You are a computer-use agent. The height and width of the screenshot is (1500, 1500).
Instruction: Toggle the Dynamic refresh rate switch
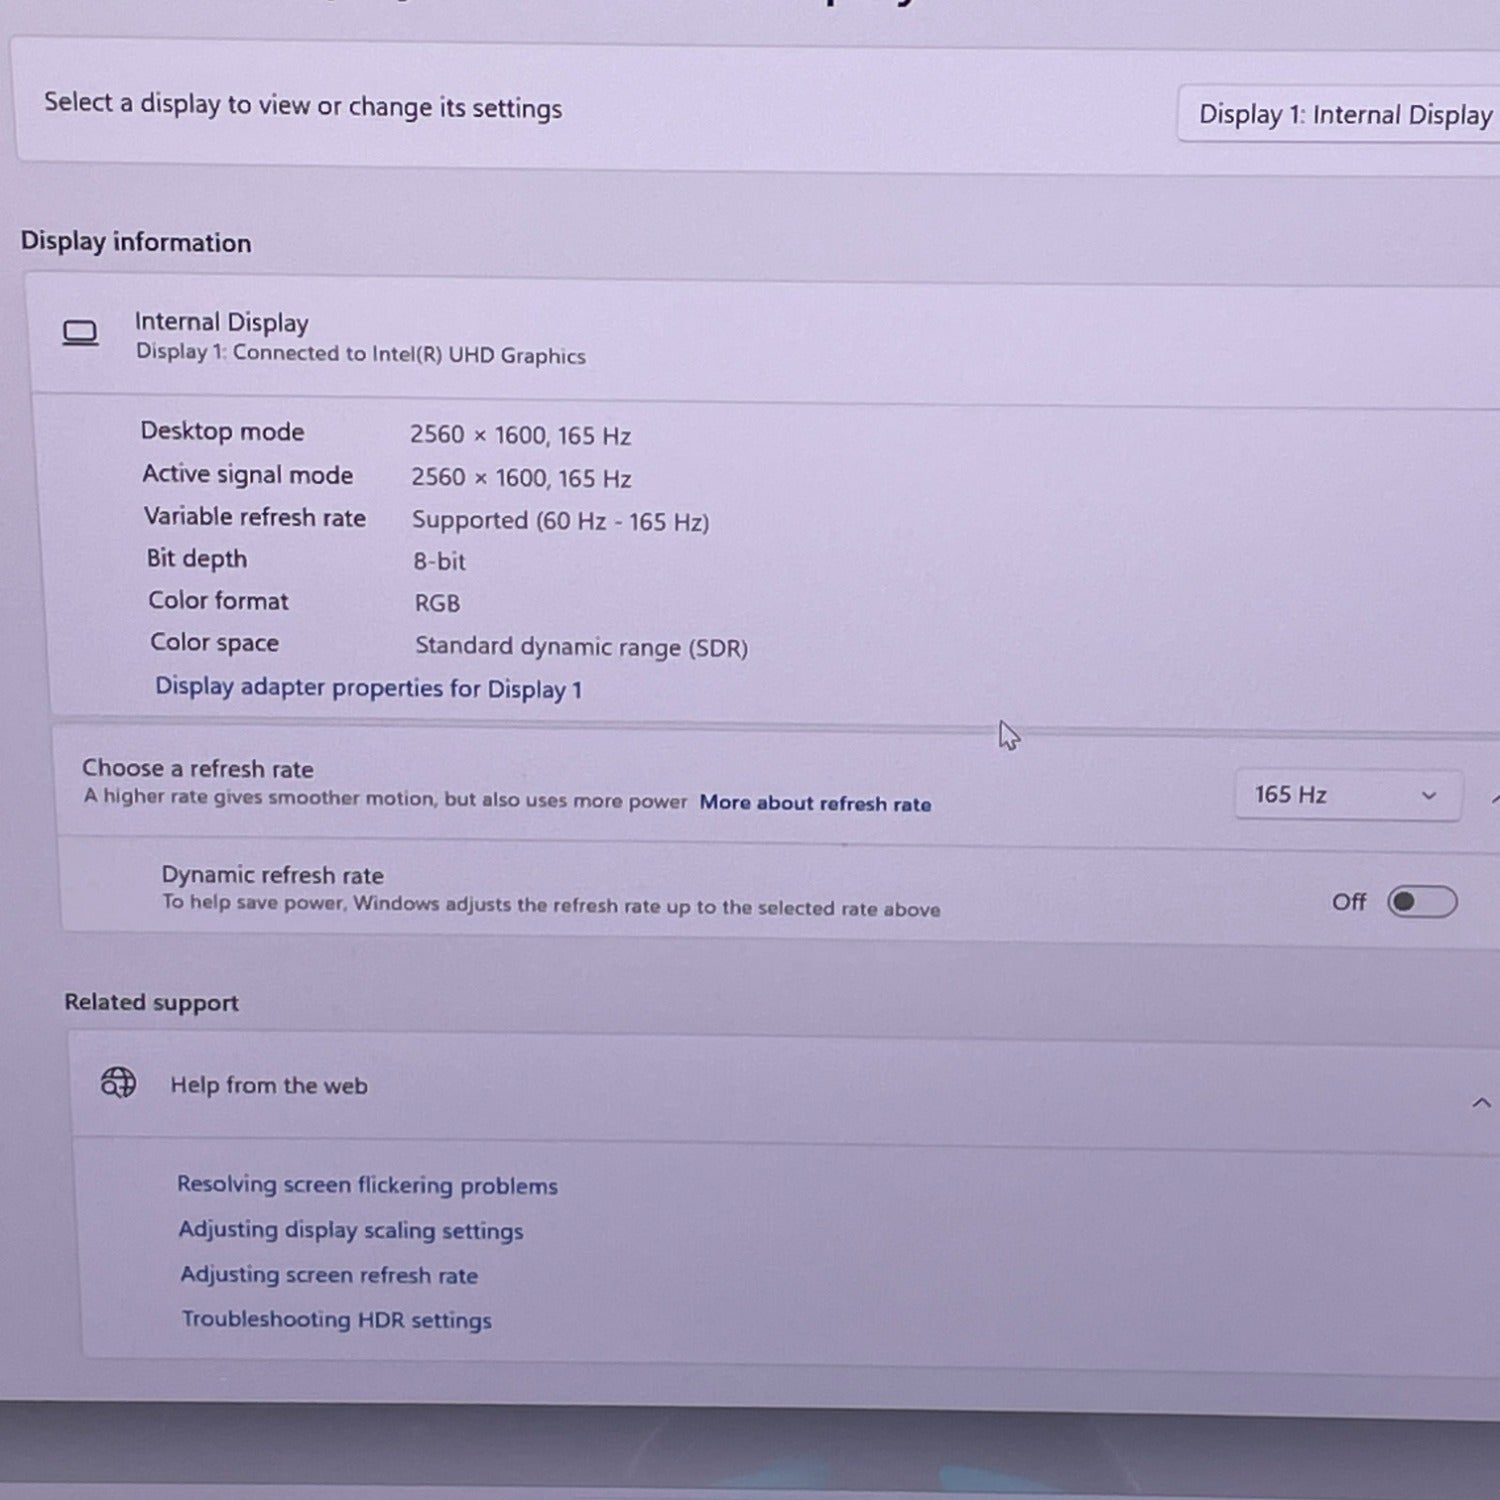click(1421, 902)
